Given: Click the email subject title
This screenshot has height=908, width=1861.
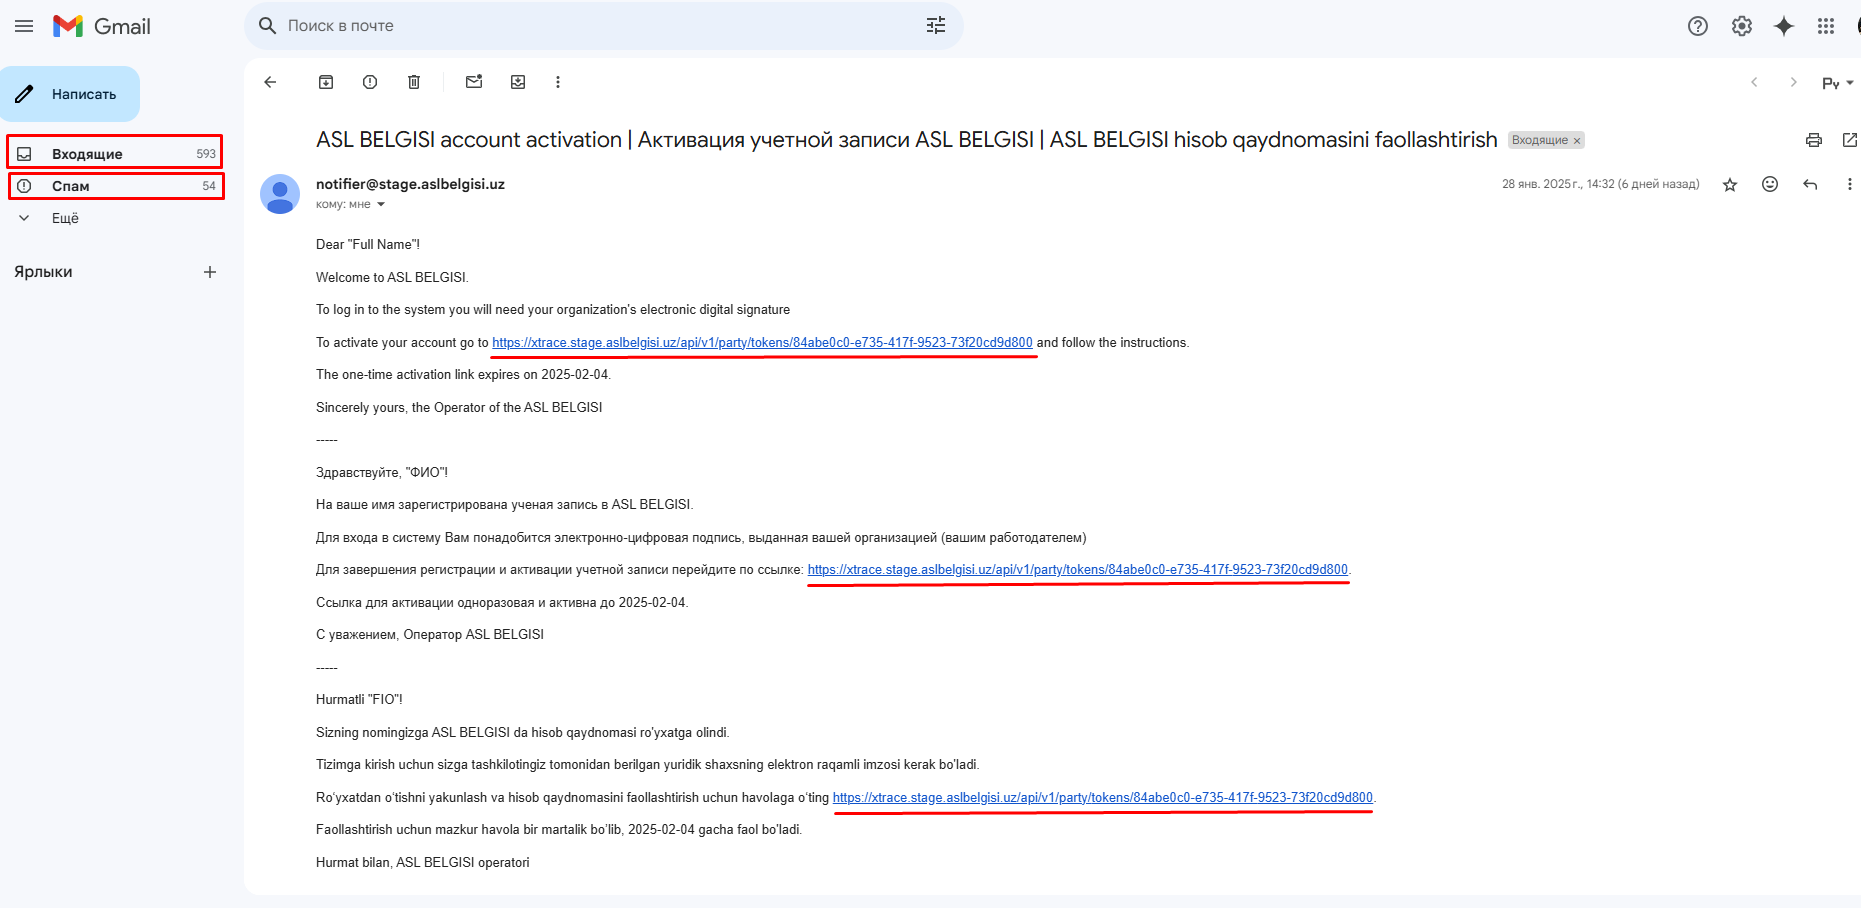Looking at the screenshot, I should [906, 140].
